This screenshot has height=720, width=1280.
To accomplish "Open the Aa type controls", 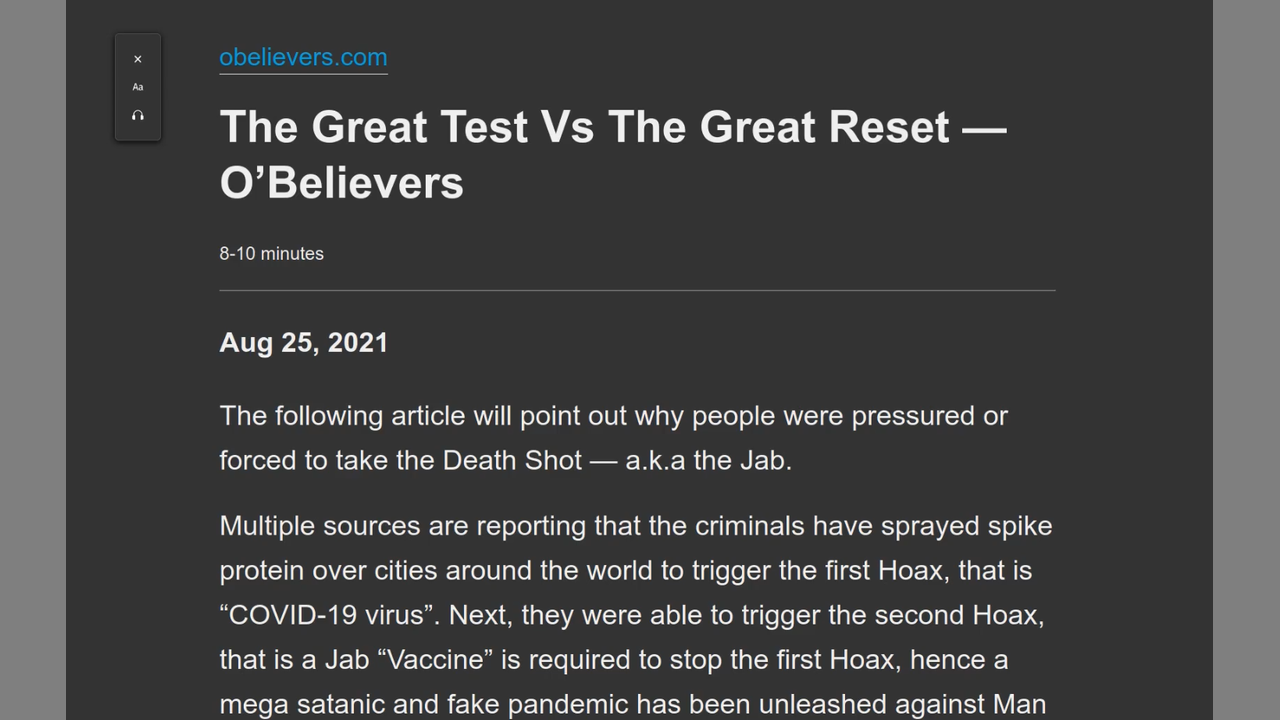I will pos(138,87).
